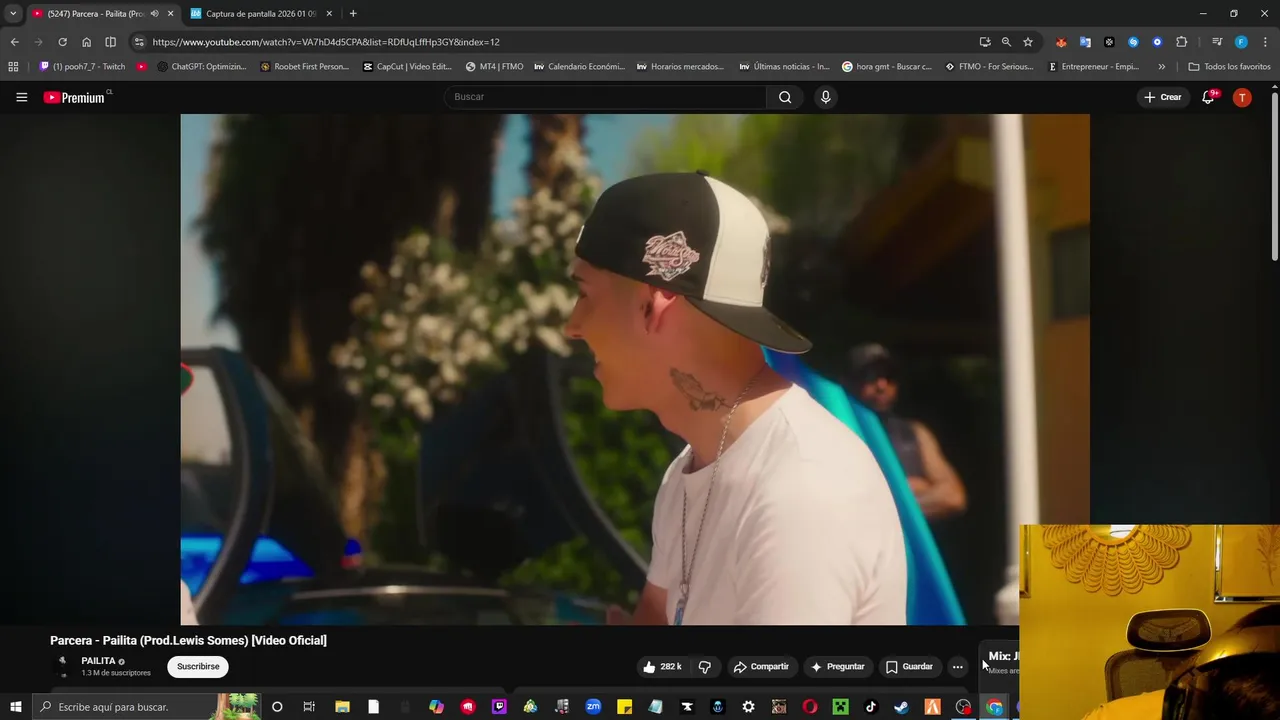Open Task View on the taskbar
Image resolution: width=1280 pixels, height=720 pixels.
click(x=309, y=707)
